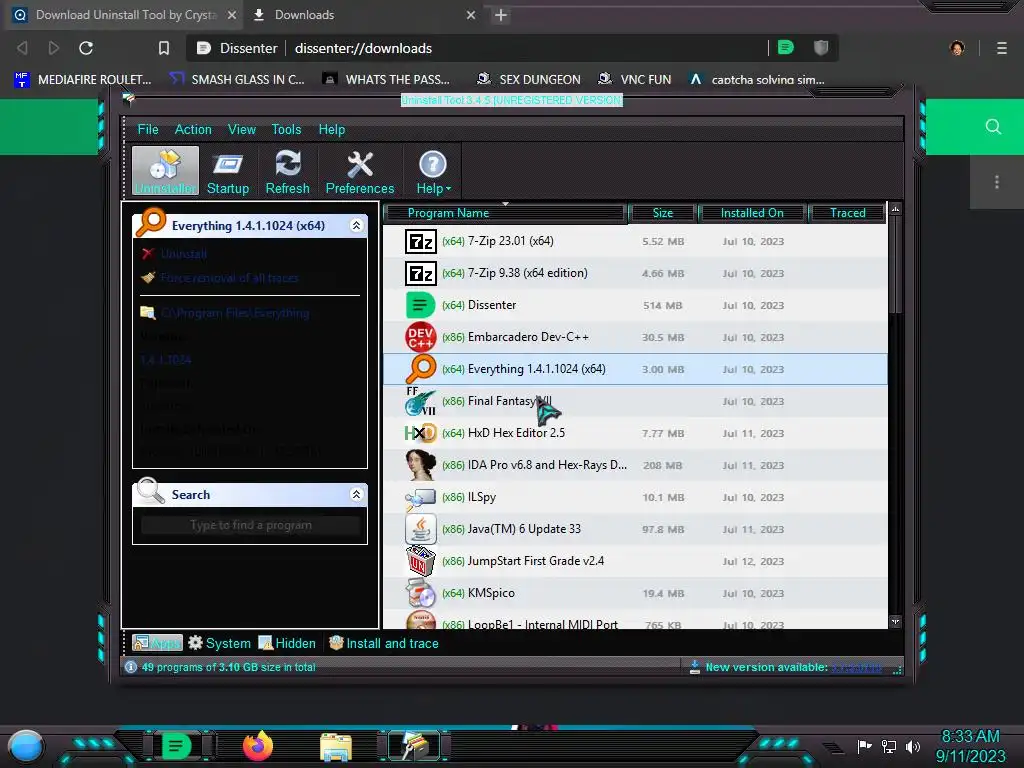
Task: Open the Uninstaller toolbar view
Action: [x=165, y=170]
